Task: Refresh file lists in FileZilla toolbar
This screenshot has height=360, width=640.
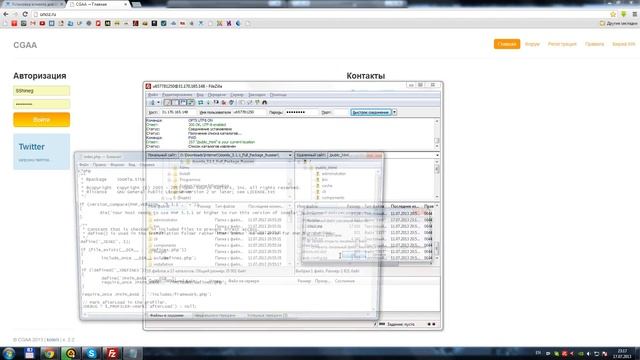Action: (200, 102)
